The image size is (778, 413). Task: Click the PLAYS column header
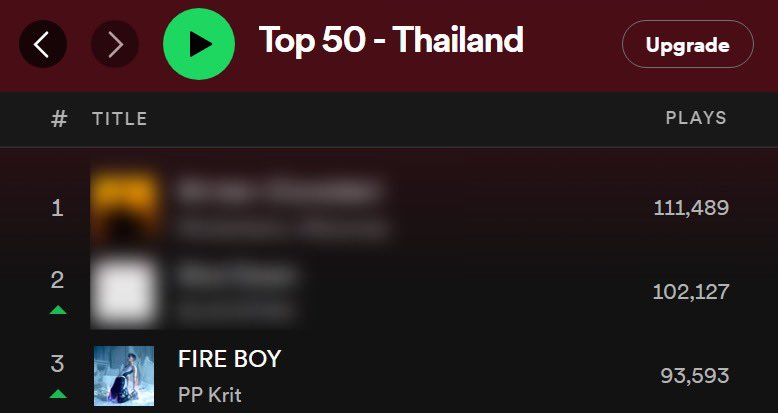click(x=696, y=118)
